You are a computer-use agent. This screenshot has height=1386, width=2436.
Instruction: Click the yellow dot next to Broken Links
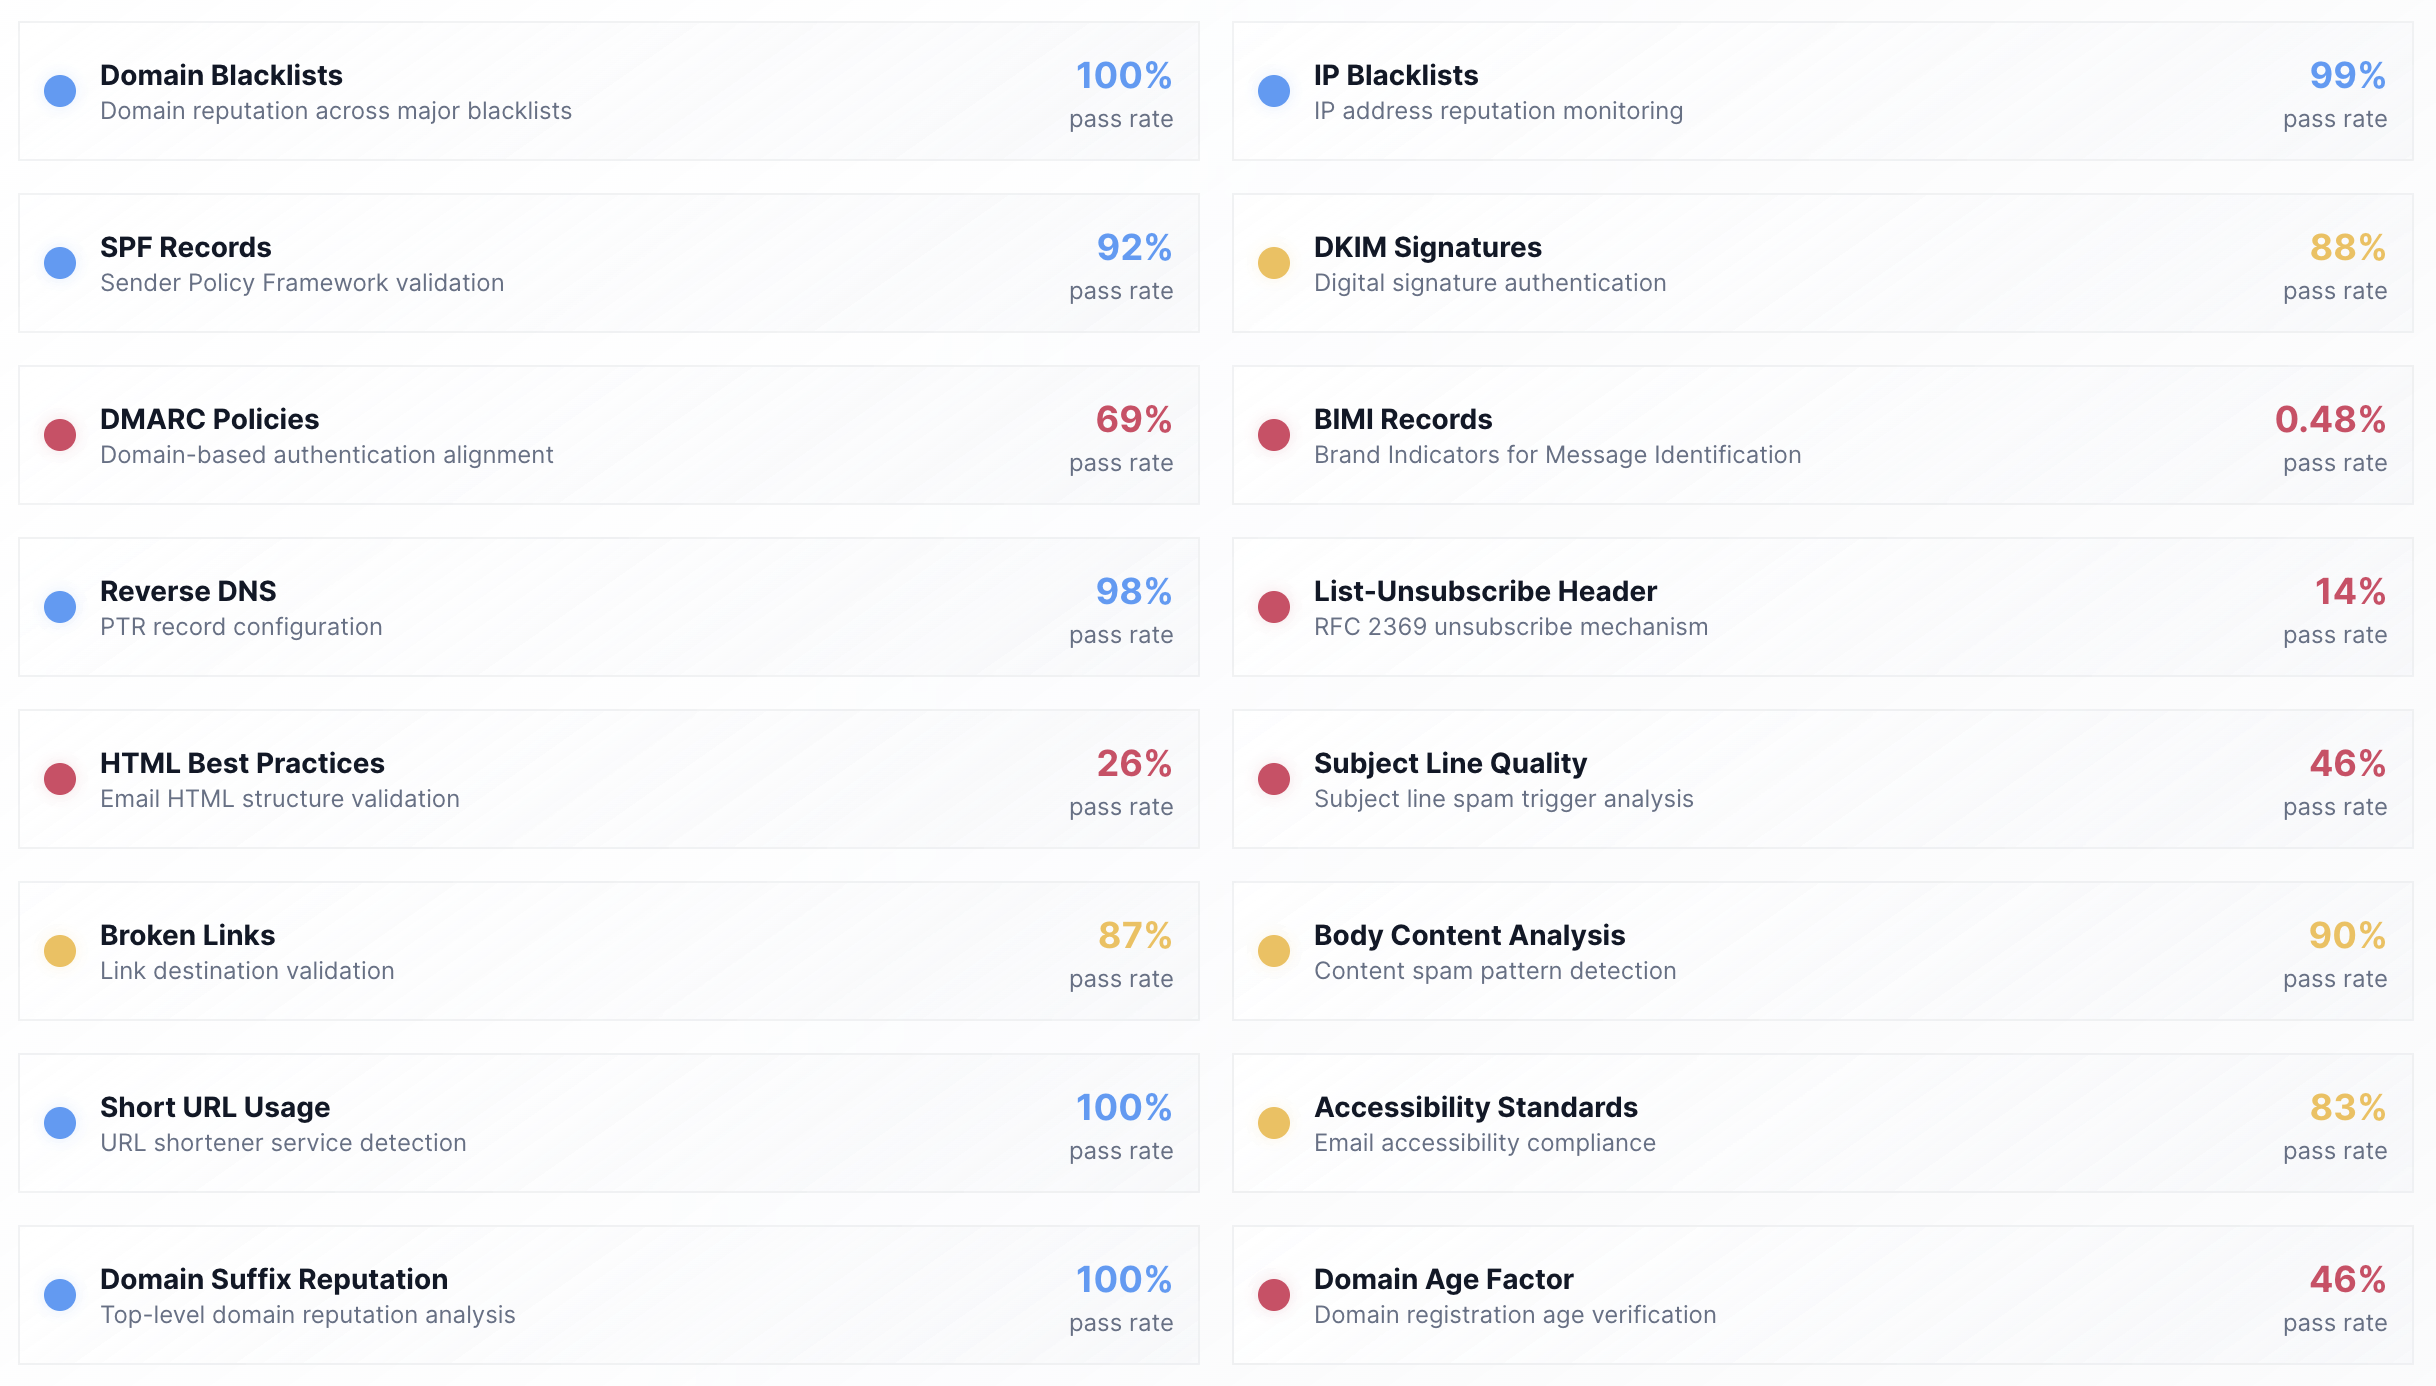(x=60, y=951)
